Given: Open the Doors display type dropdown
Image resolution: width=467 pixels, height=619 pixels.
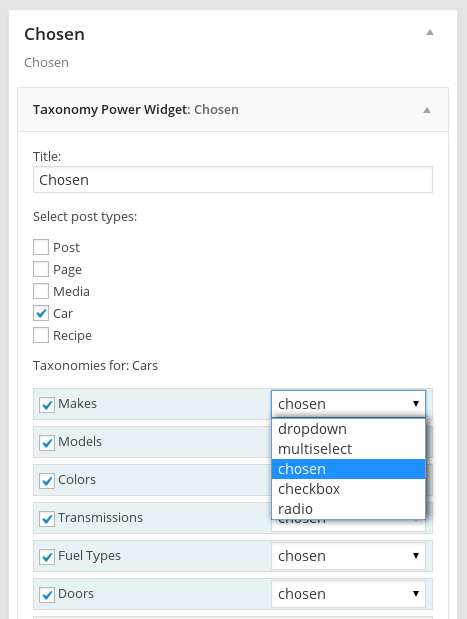Looking at the screenshot, I should (348, 594).
